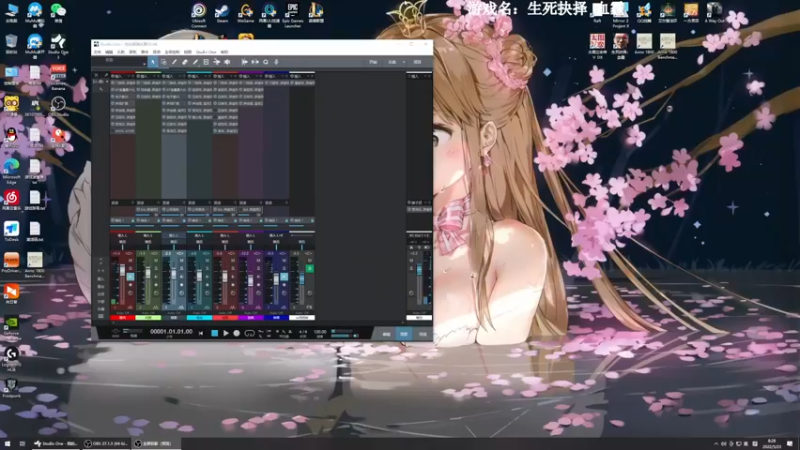Start playback with the Play button
The width and height of the screenshot is (800, 450).
point(226,333)
